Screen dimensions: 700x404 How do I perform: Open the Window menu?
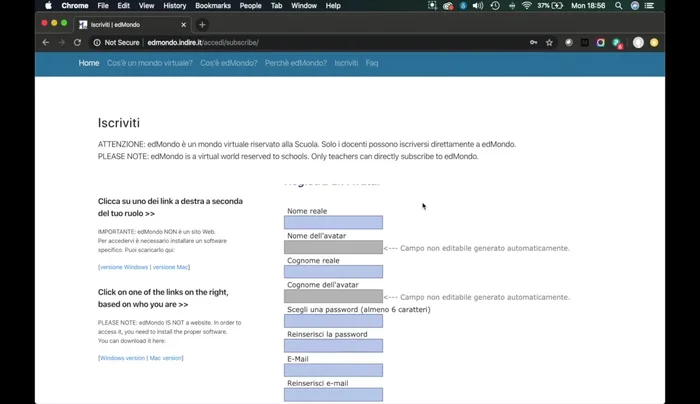(x=304, y=6)
